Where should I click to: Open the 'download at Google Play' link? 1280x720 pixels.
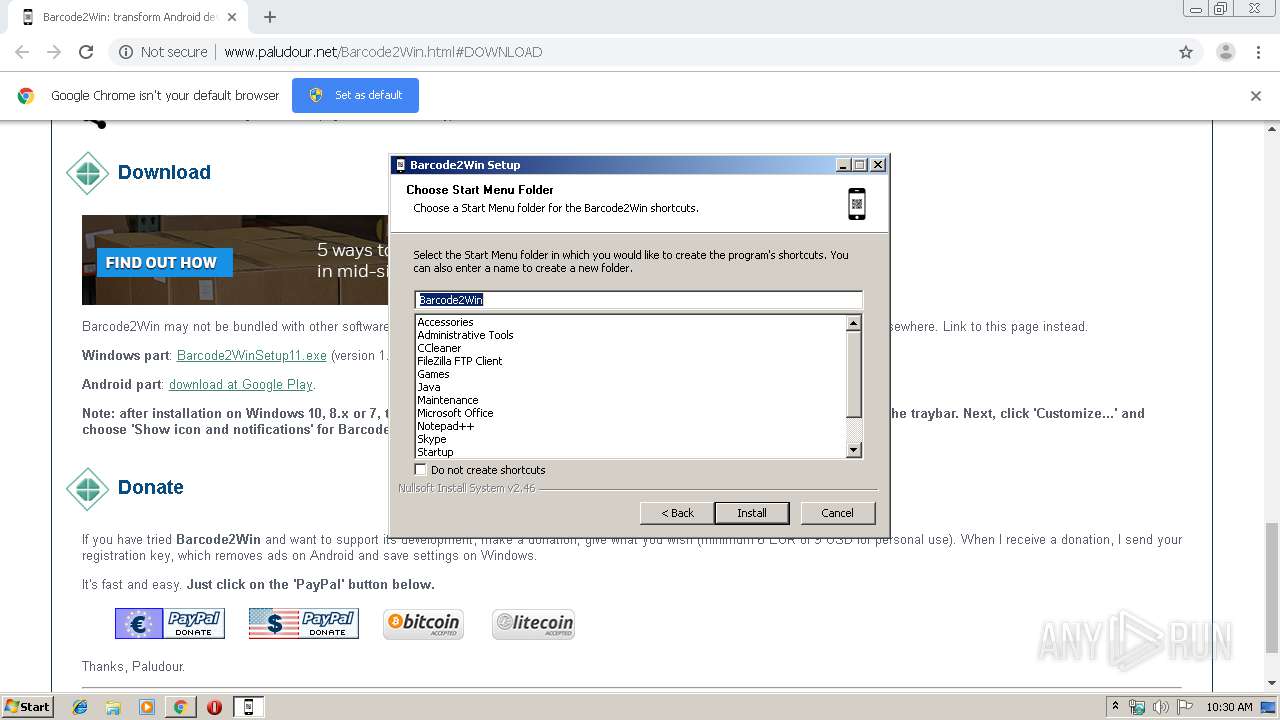(x=241, y=384)
